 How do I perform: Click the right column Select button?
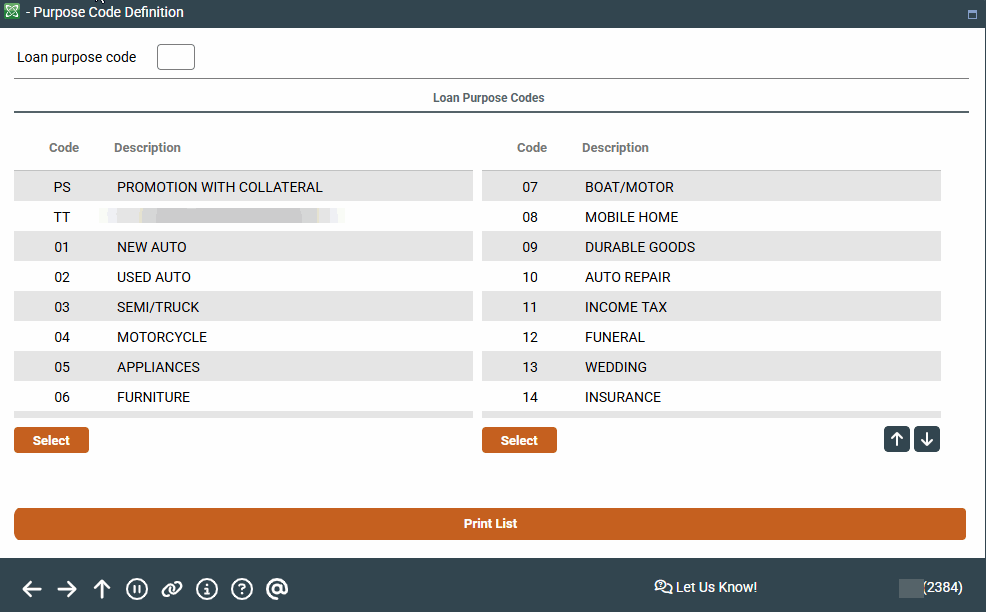[x=519, y=440]
